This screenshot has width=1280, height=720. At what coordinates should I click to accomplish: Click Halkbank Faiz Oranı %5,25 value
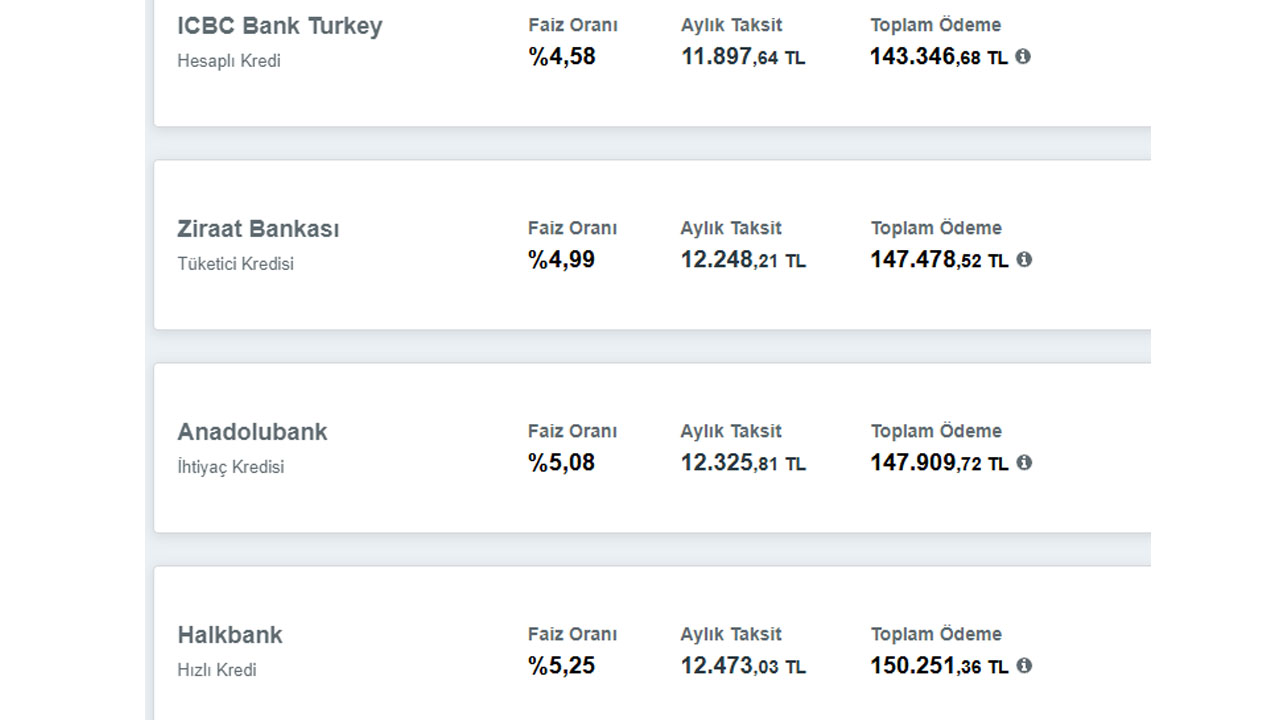pyautogui.click(x=562, y=666)
